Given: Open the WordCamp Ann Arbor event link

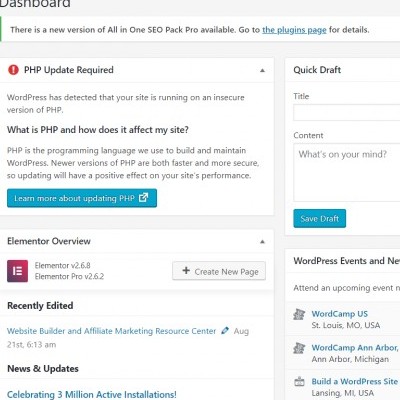Looking at the screenshot, I should 355,348.
